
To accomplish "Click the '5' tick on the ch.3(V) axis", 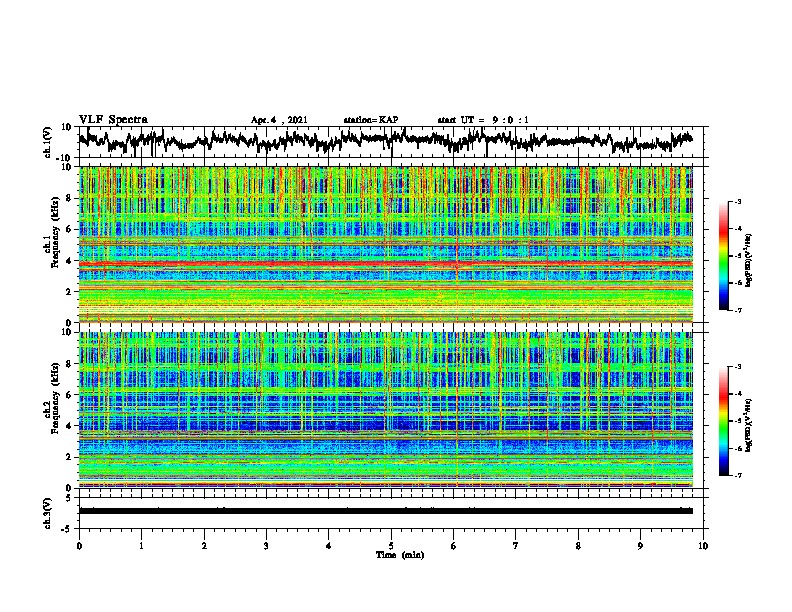I will [x=69, y=498].
